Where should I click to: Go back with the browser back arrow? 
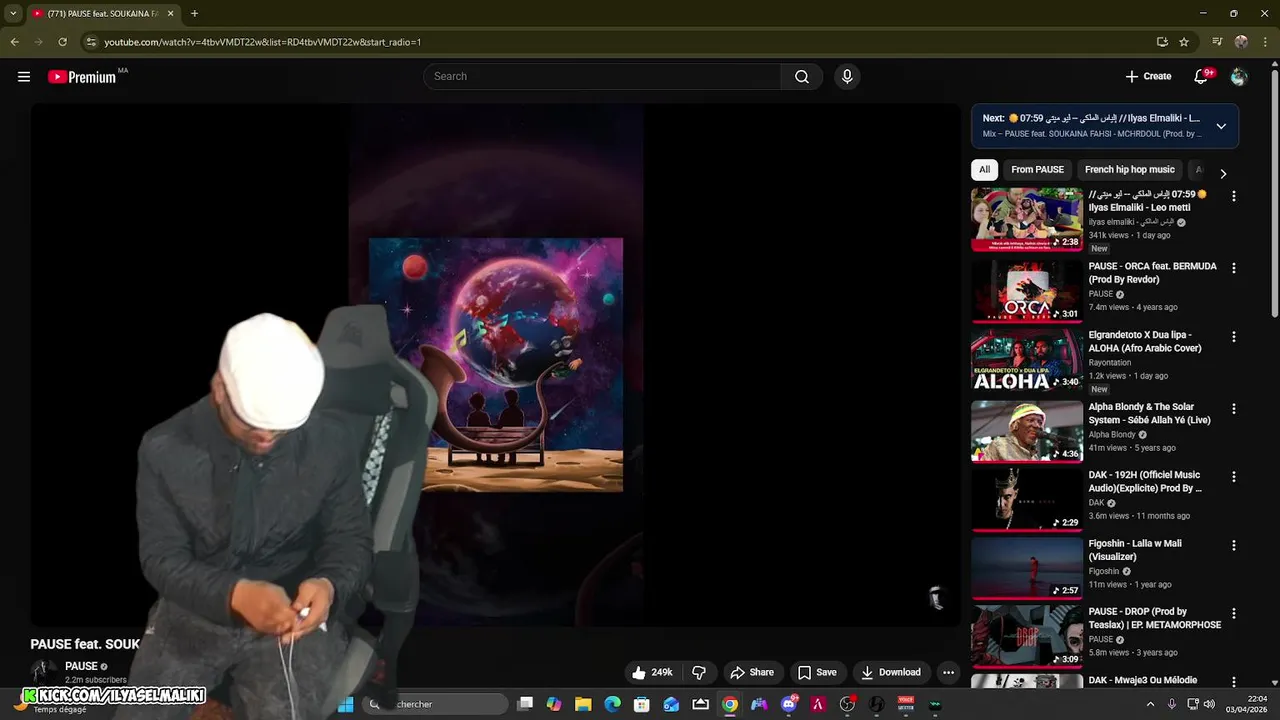pyautogui.click(x=14, y=42)
